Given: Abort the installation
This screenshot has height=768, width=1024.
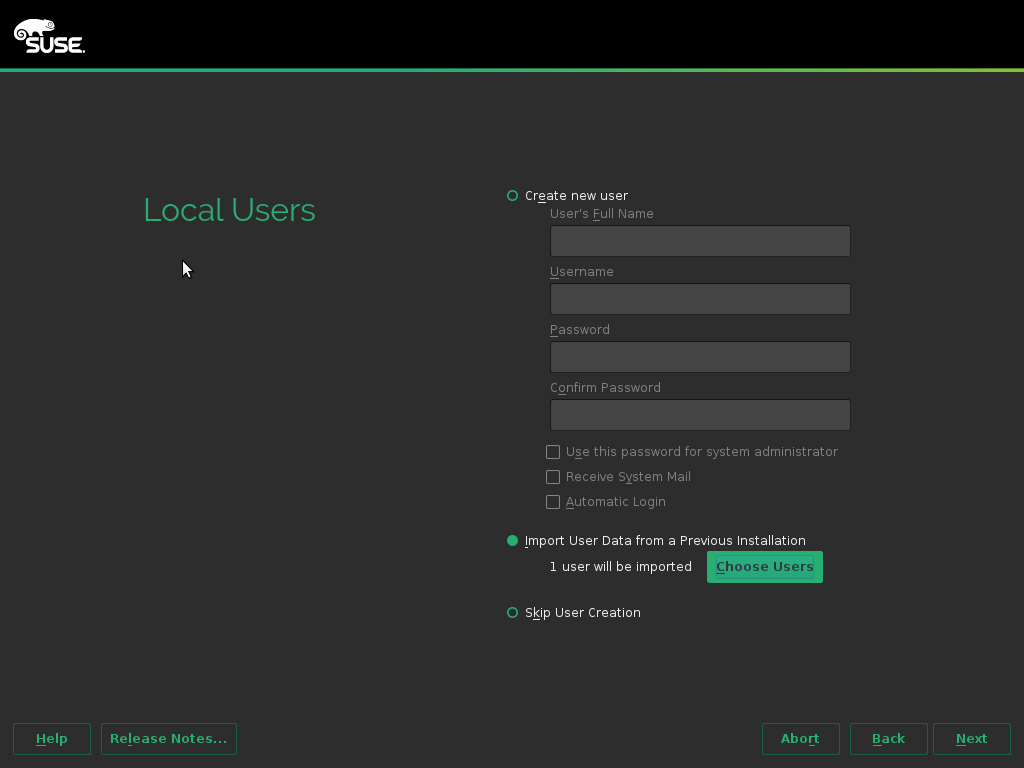Looking at the screenshot, I should [800, 739].
